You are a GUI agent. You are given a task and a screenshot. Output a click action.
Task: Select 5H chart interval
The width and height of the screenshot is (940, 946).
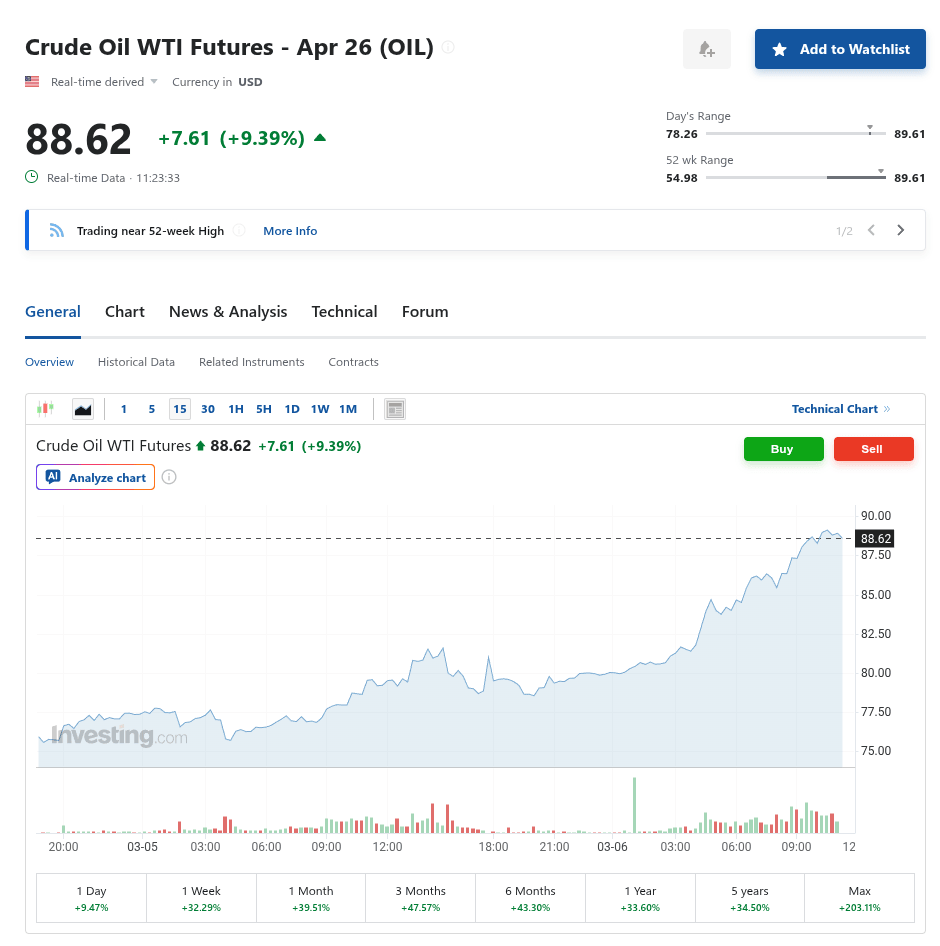point(264,409)
